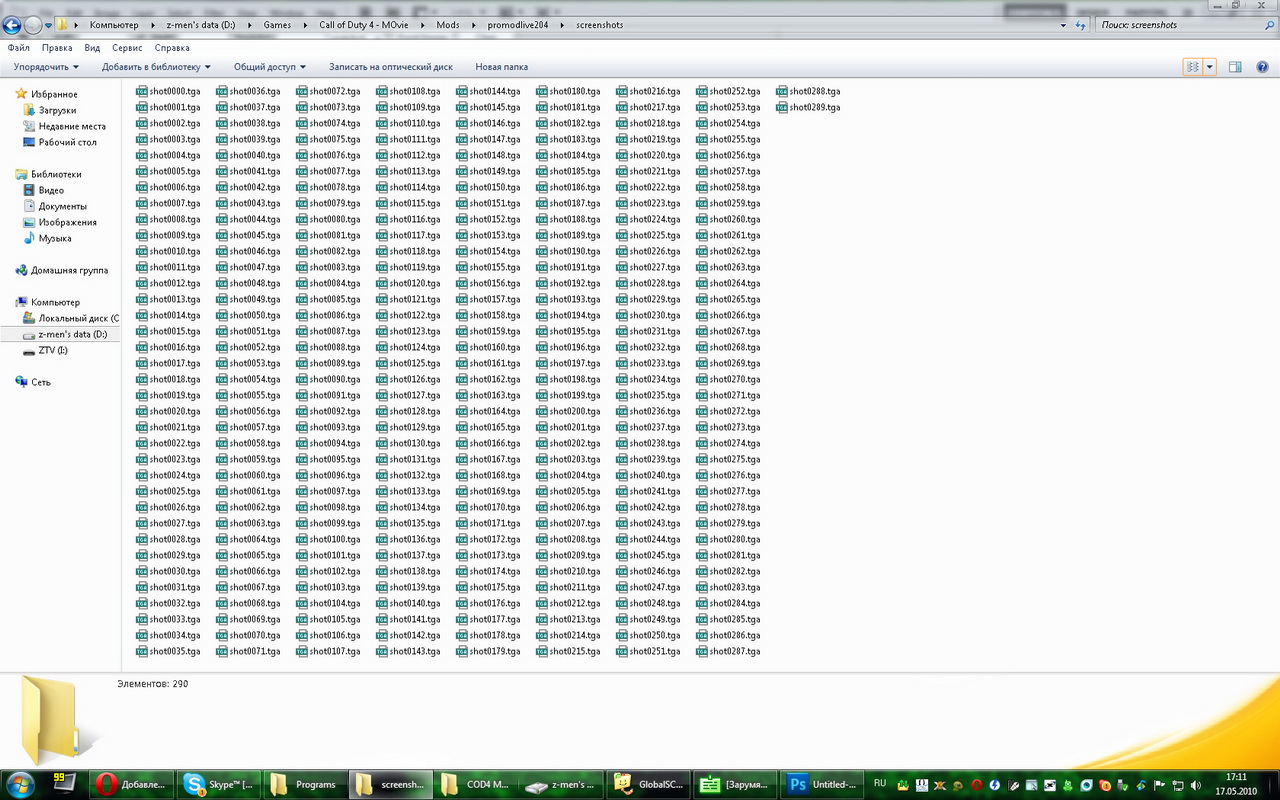Open the Документы library
This screenshot has height=800, width=1280.
[x=62, y=206]
